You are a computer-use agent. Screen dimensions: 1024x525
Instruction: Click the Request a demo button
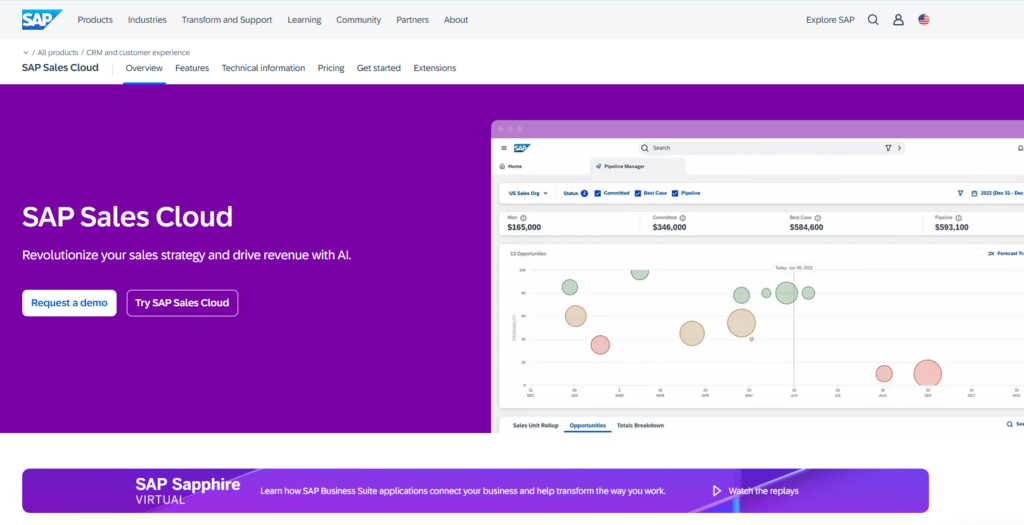tap(69, 303)
